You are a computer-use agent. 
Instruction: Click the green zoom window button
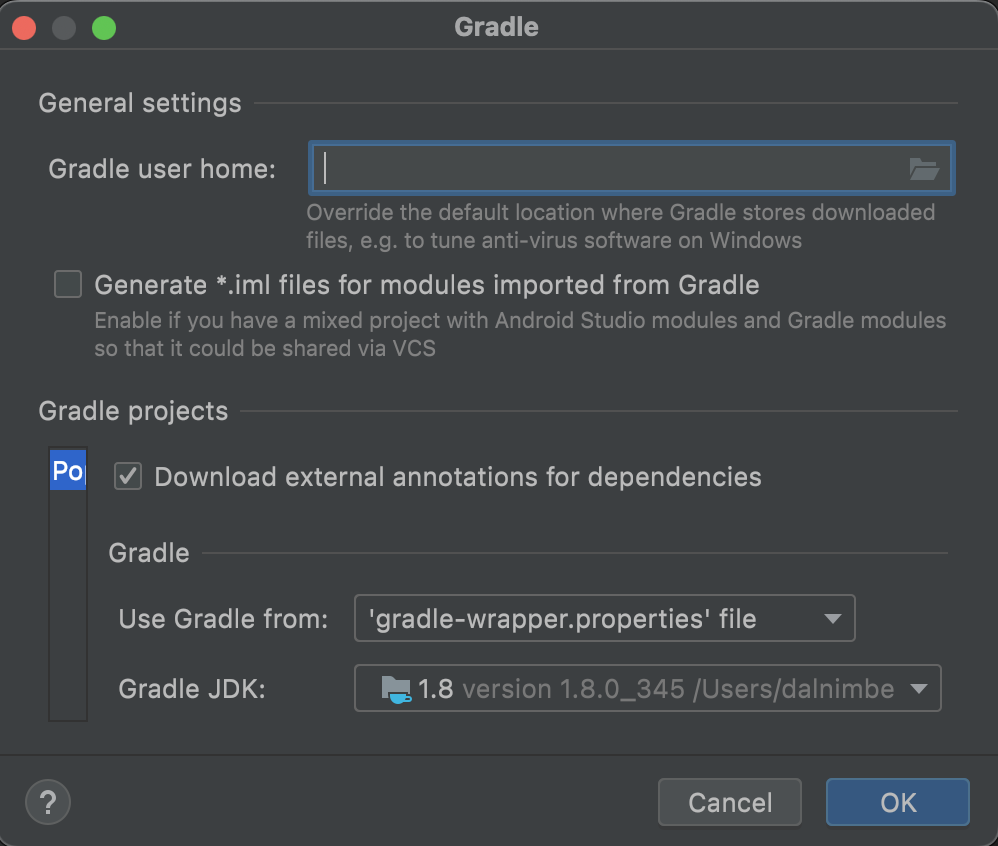104,28
